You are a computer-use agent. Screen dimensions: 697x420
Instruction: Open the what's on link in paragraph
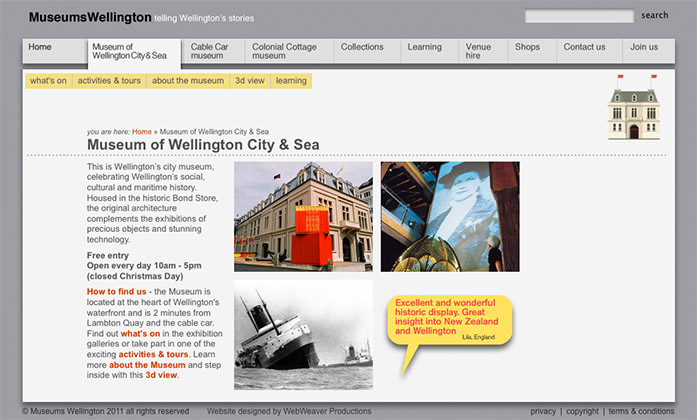140,333
